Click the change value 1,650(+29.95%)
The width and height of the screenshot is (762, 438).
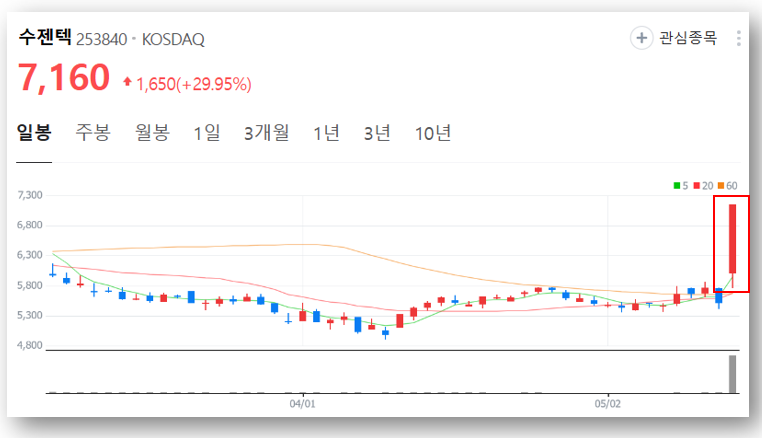tap(193, 84)
